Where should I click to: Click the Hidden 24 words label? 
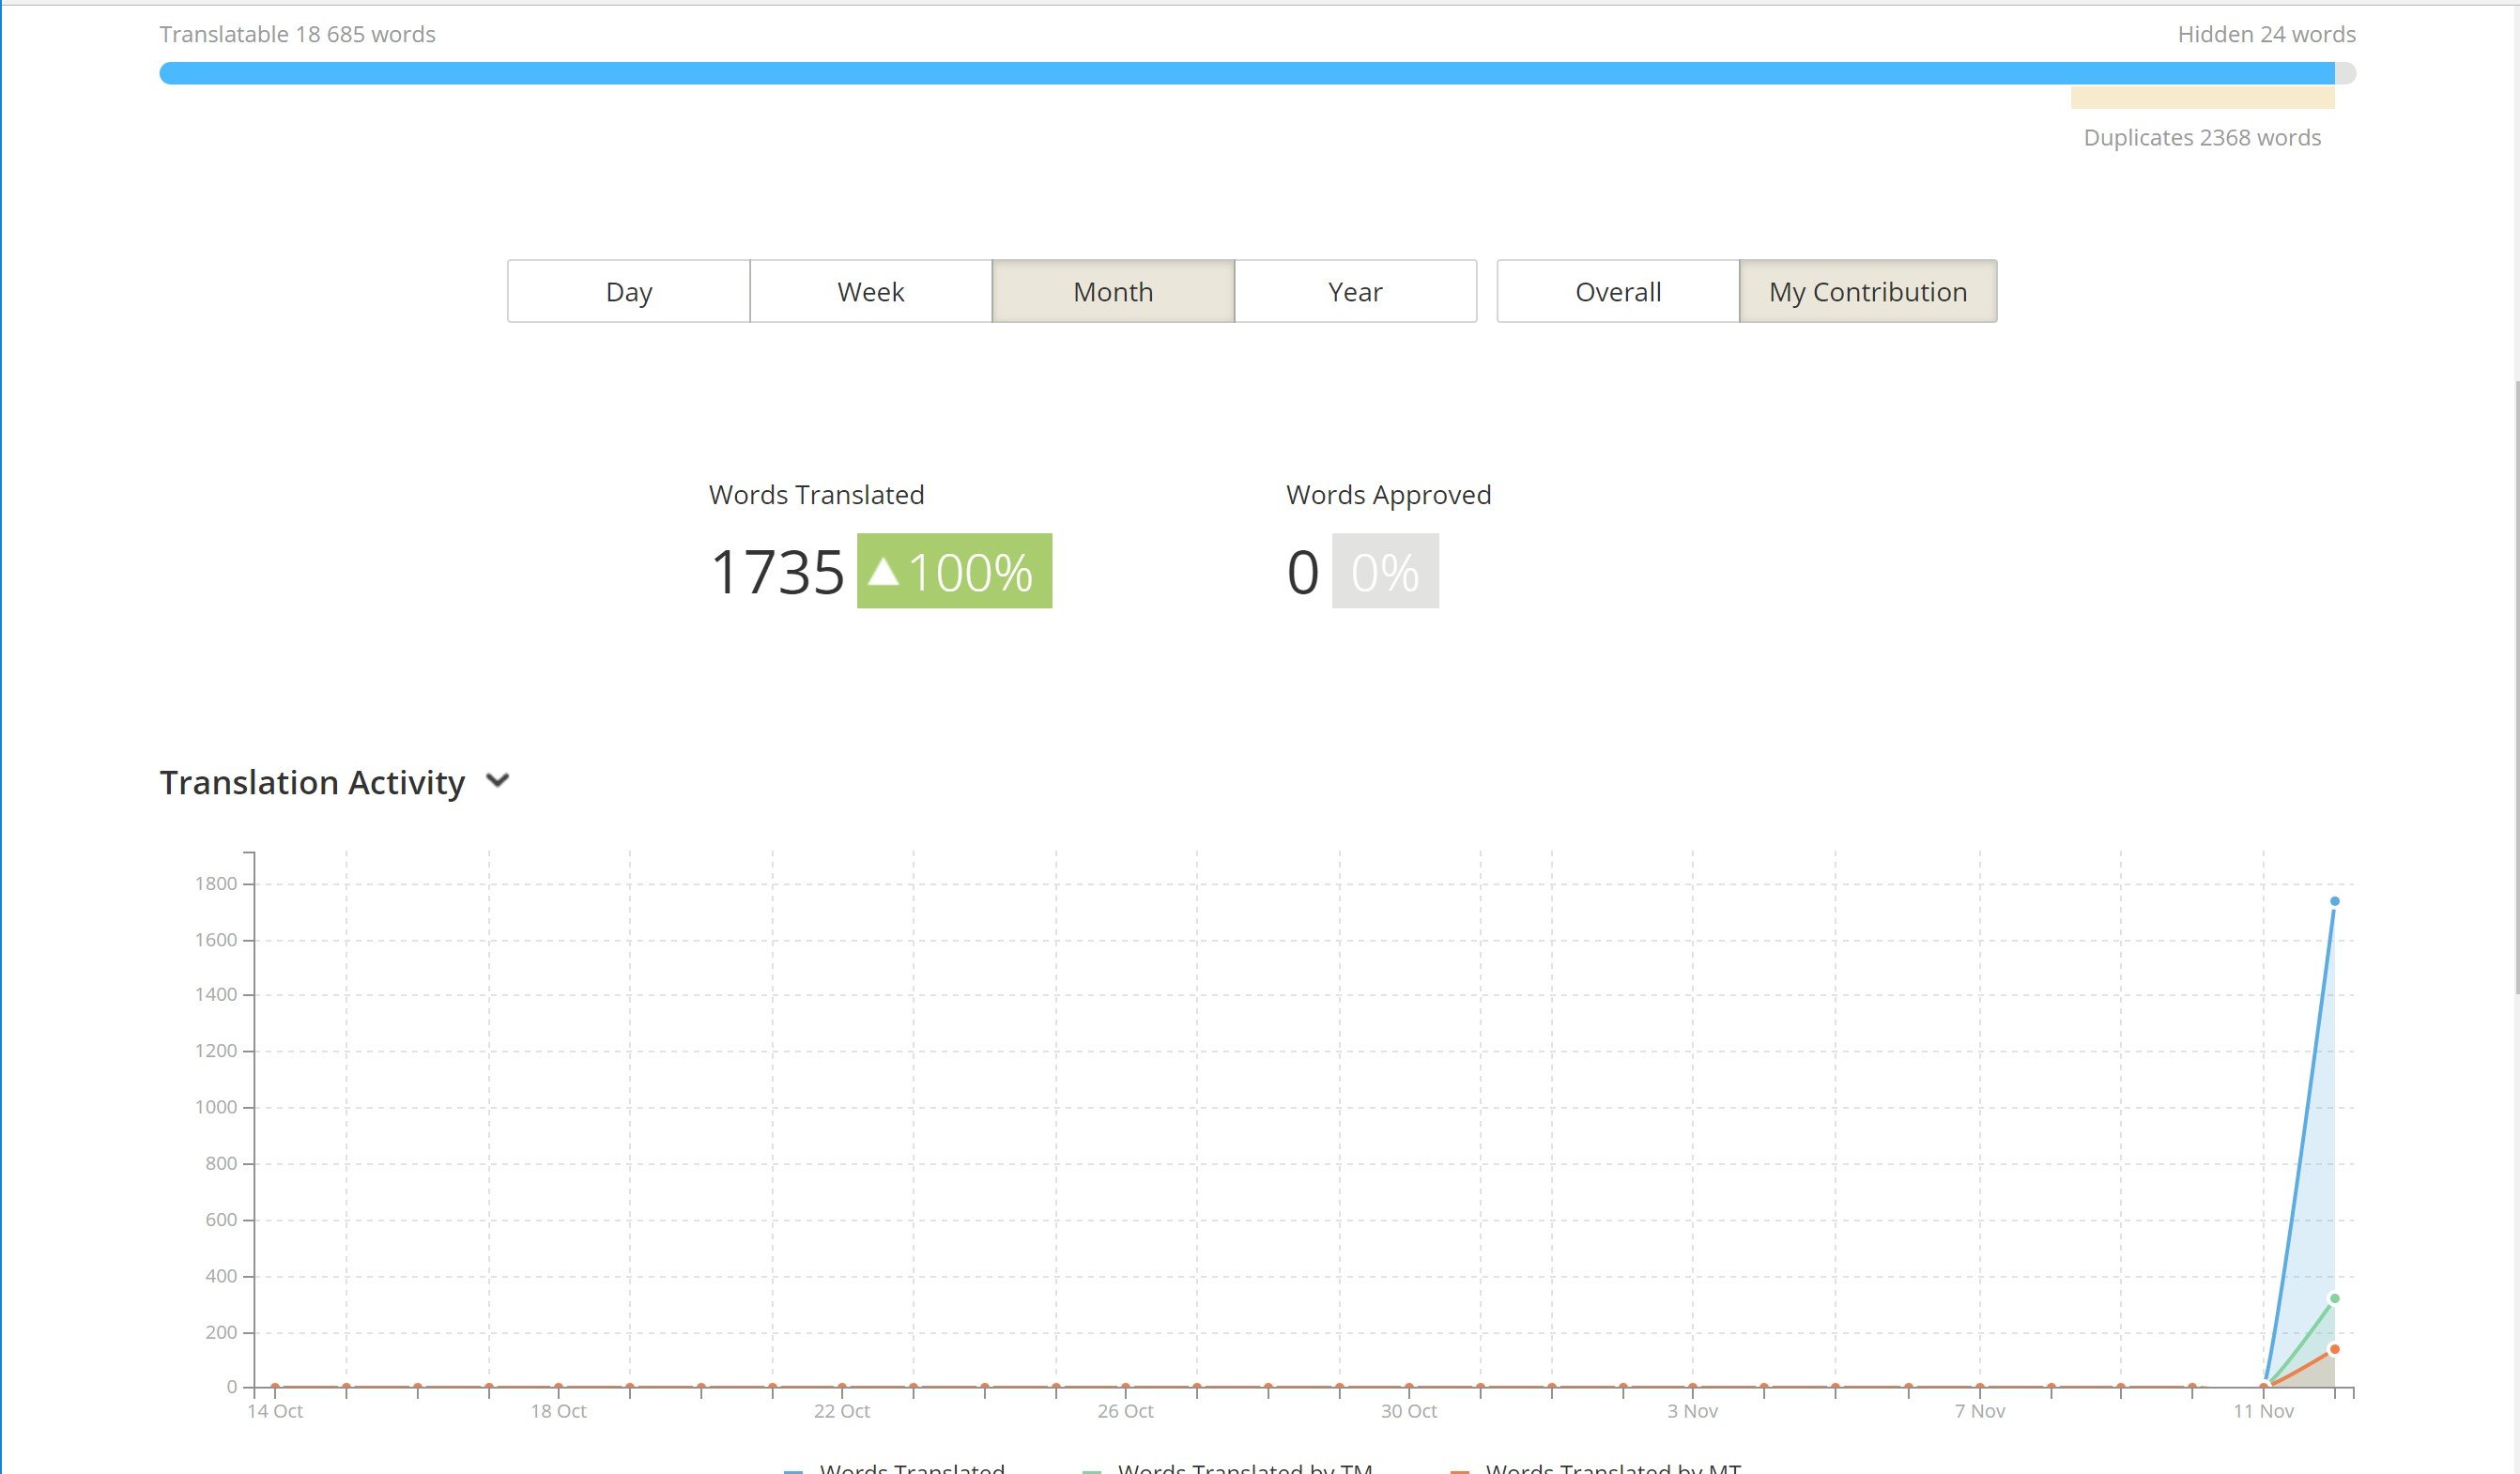(x=2266, y=34)
